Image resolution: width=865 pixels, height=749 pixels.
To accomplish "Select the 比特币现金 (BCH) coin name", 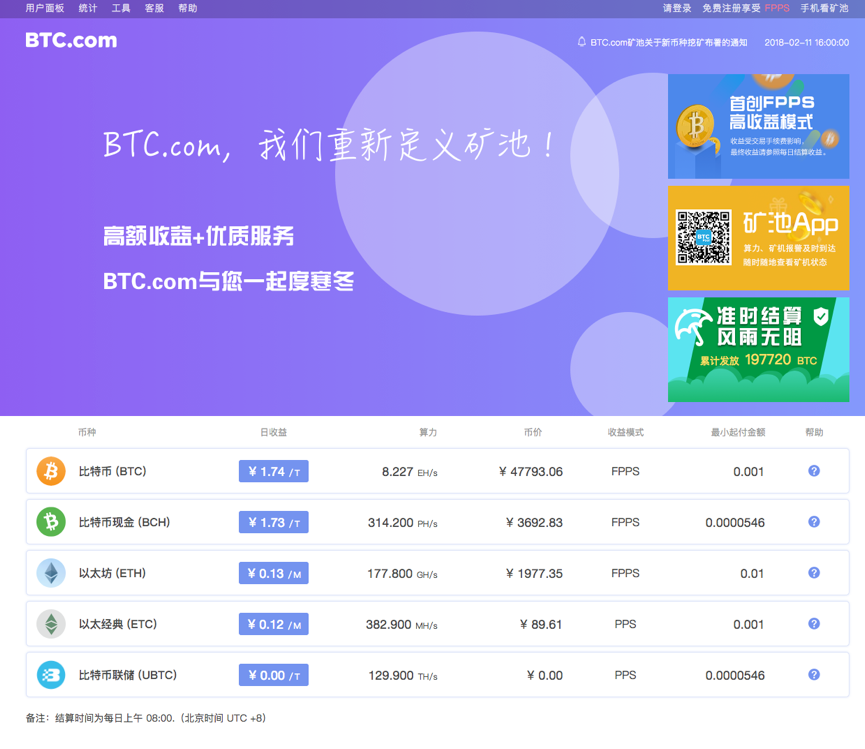I will tap(124, 522).
